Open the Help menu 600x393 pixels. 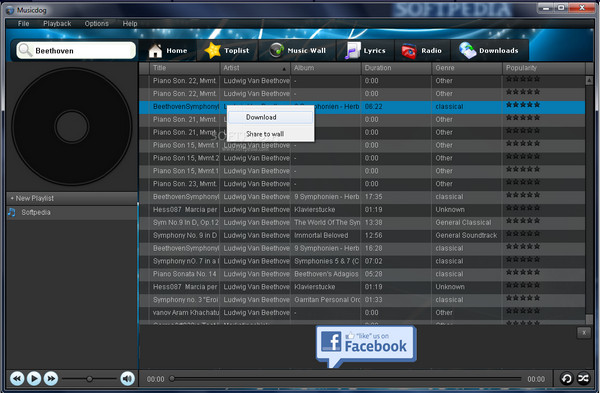pyautogui.click(x=130, y=23)
